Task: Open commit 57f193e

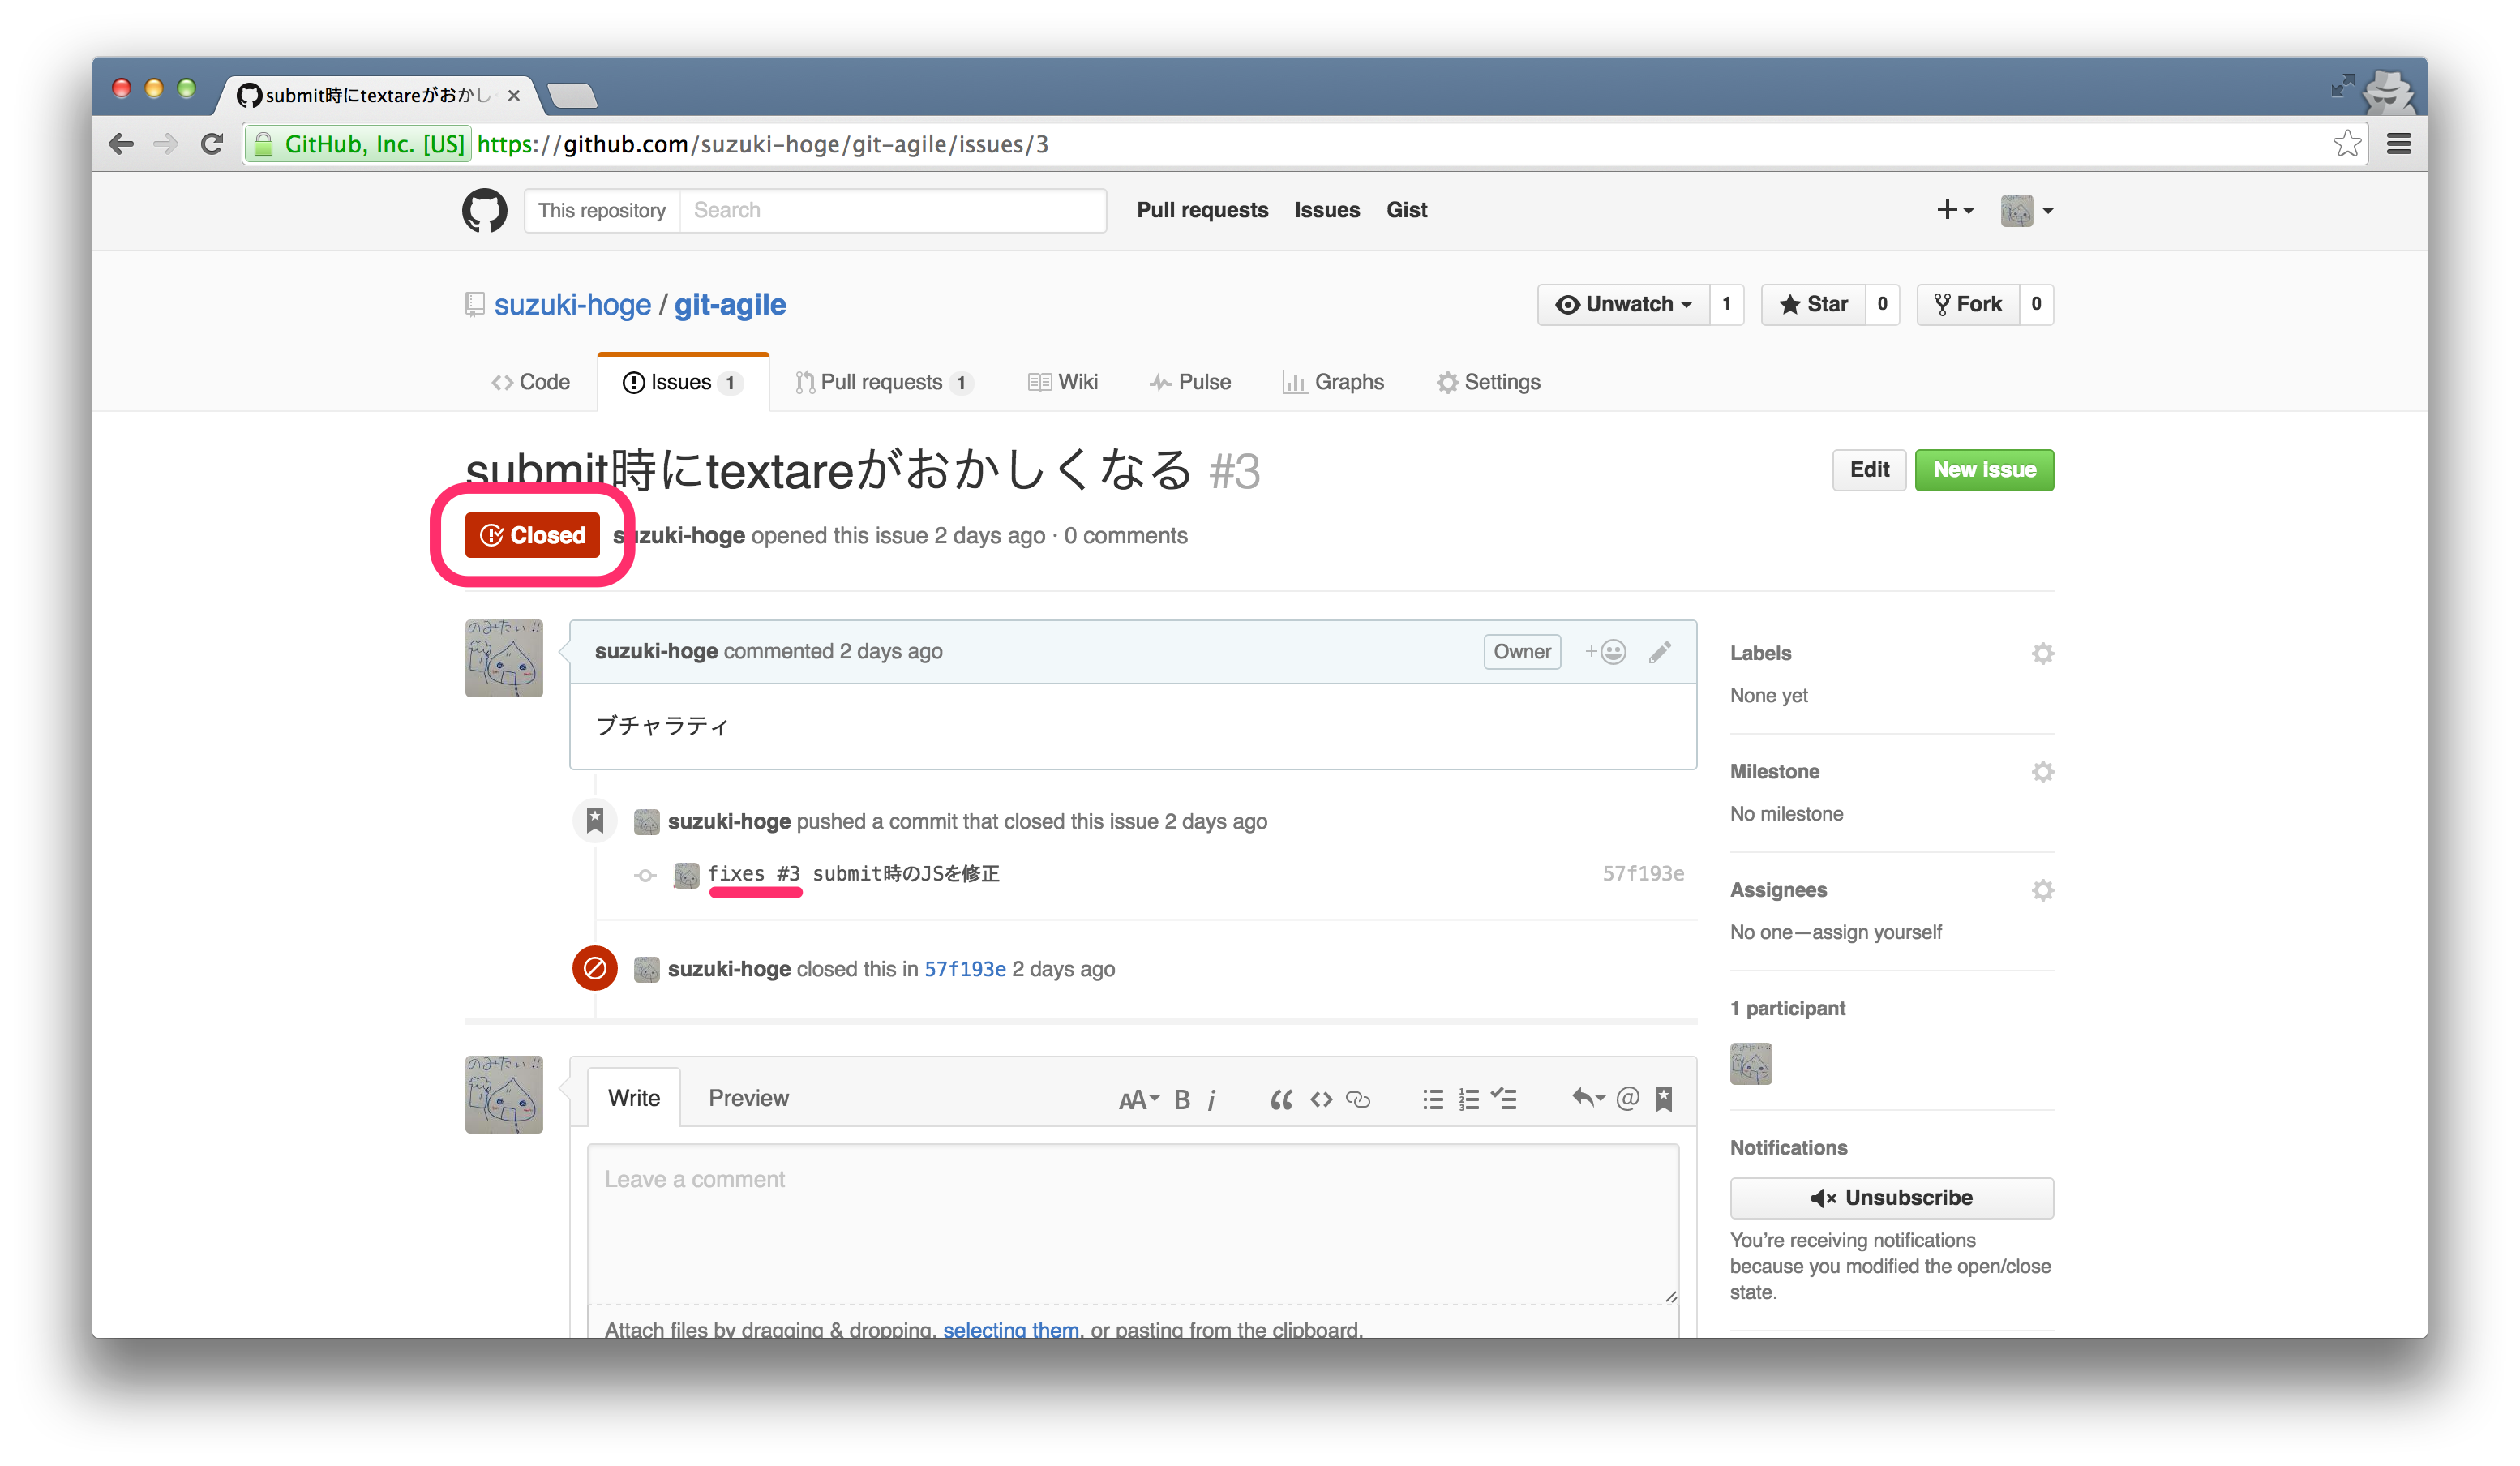Action: [x=964, y=968]
